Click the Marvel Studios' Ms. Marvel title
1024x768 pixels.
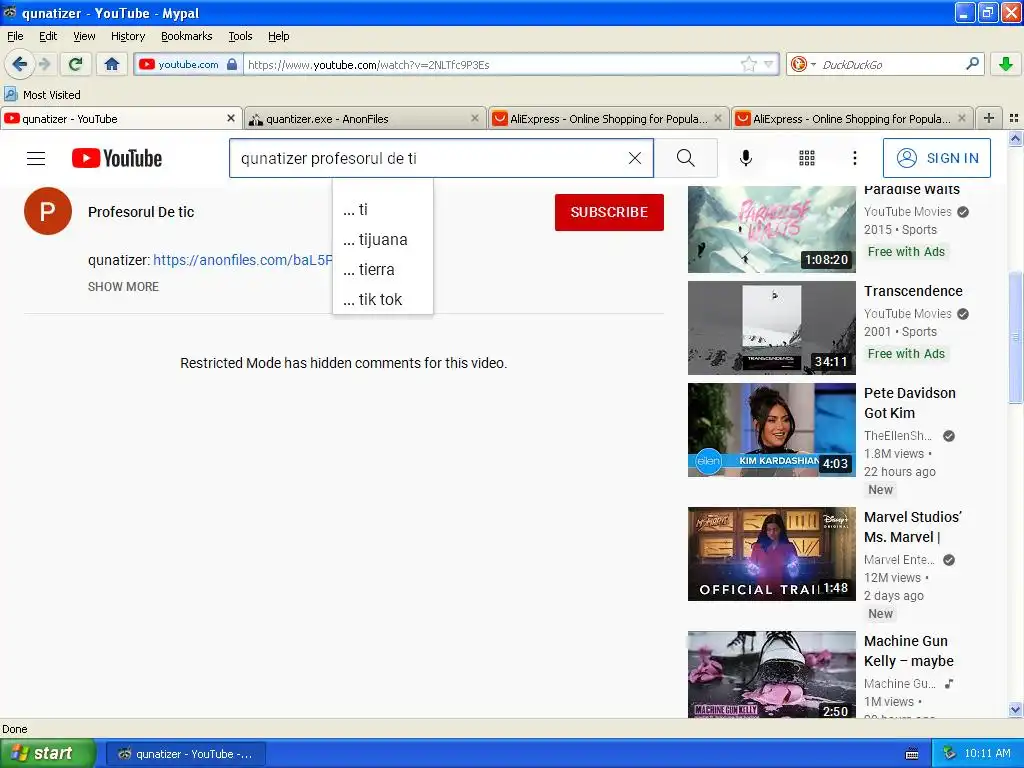913,527
